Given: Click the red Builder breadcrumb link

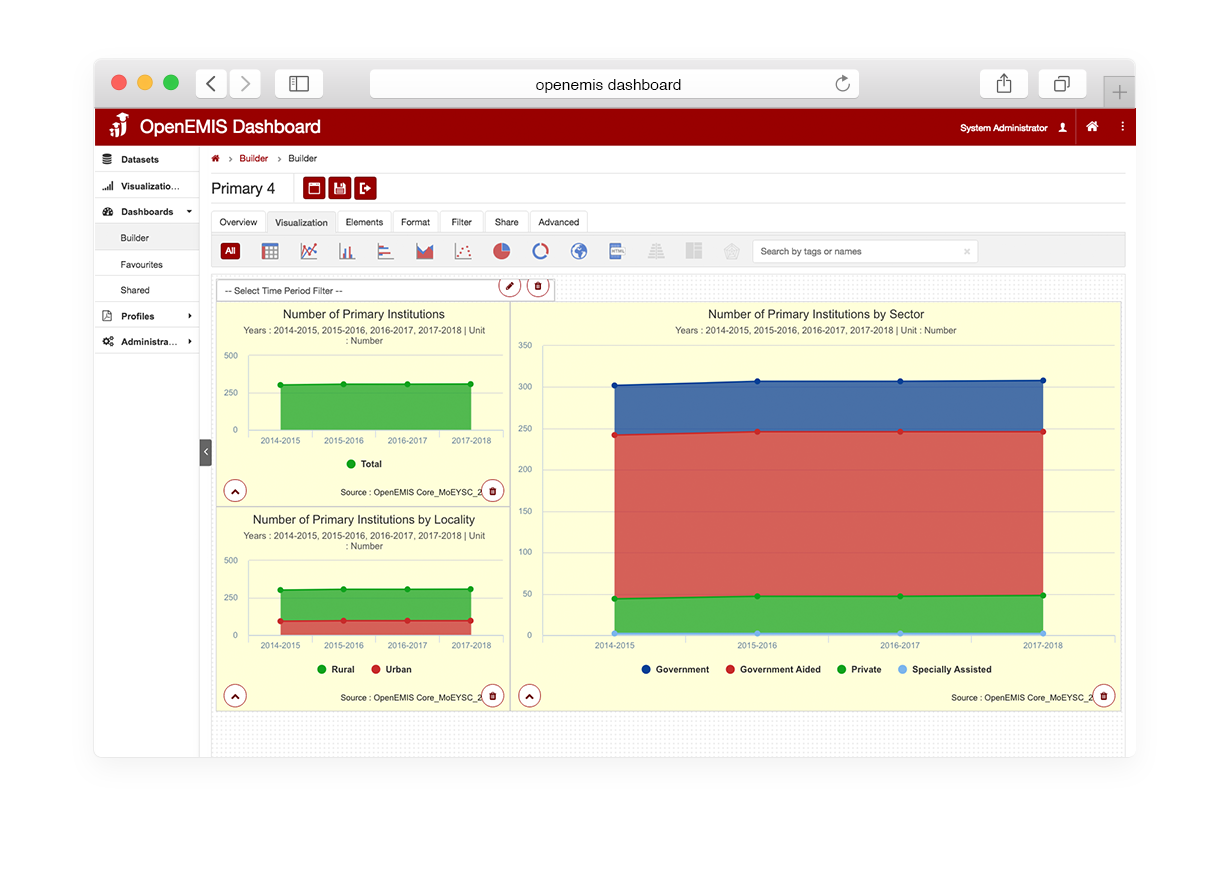Looking at the screenshot, I should coord(254,158).
